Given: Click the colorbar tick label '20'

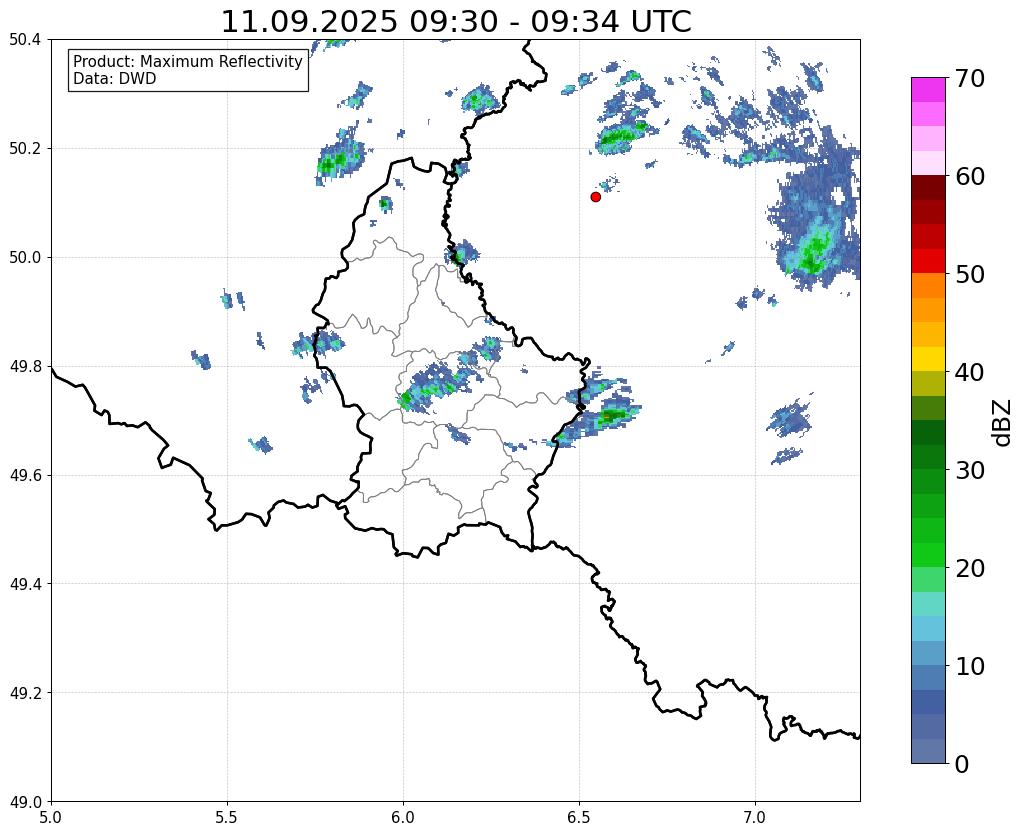Looking at the screenshot, I should 970,568.
